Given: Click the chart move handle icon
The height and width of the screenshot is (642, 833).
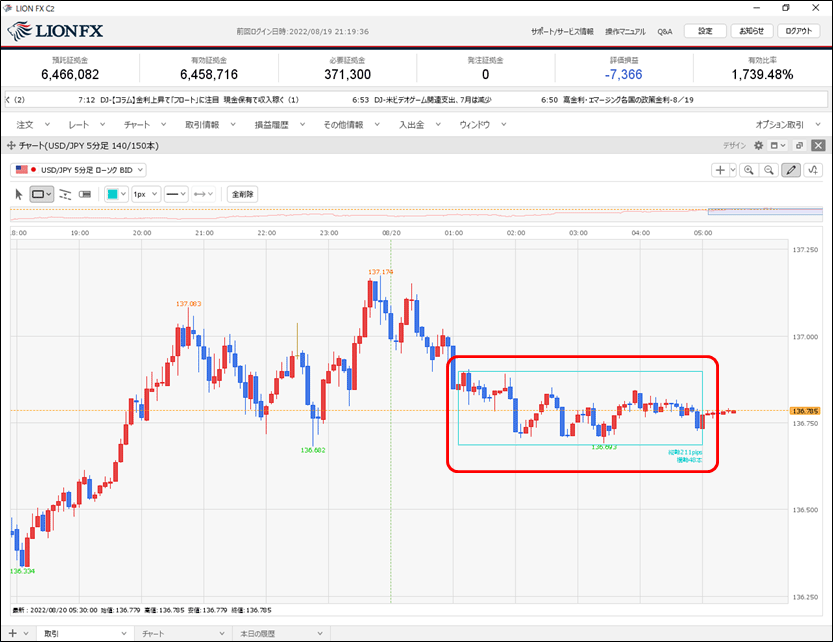Looking at the screenshot, I should 11,146.
